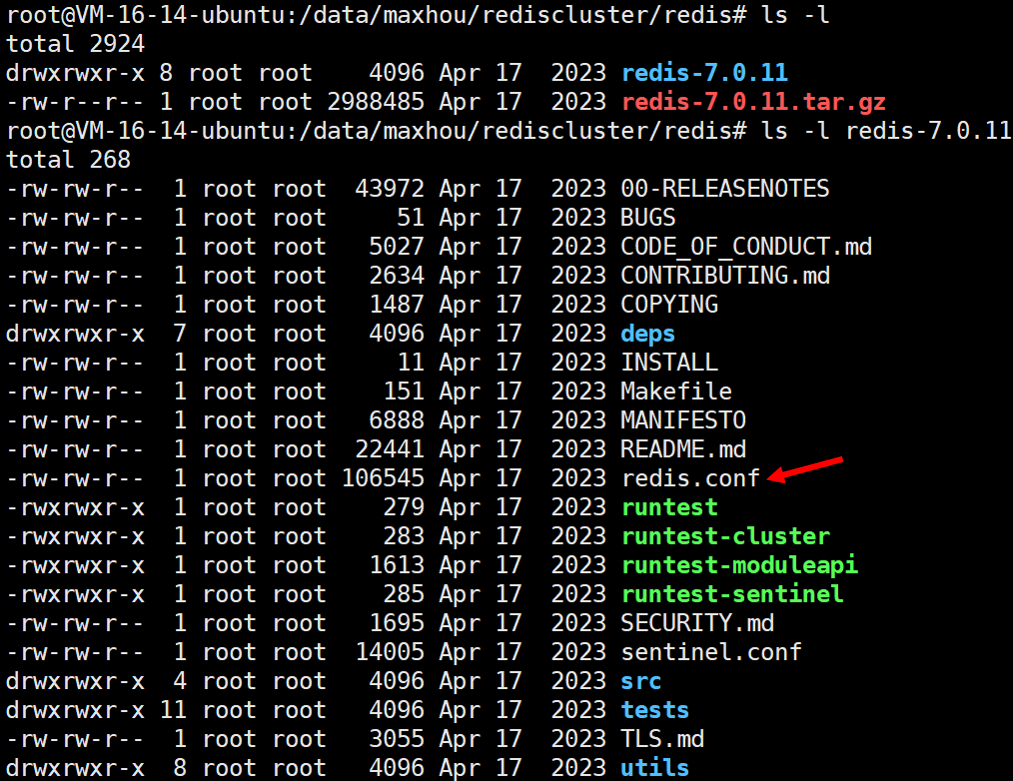This screenshot has width=1013, height=781.
Task: Select the redis-7.0.11 directory name
Action: click(x=704, y=72)
